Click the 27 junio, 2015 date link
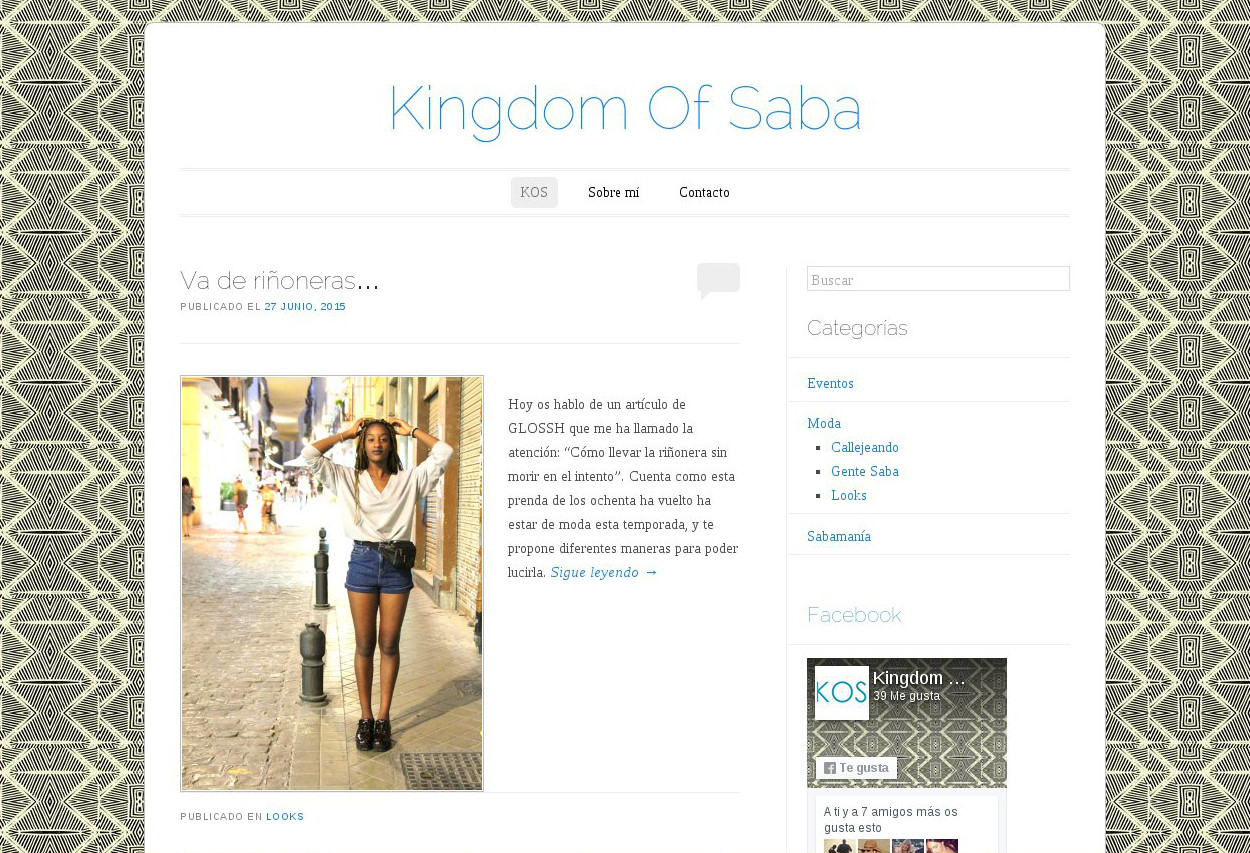Viewport: 1250px width, 853px height. coord(305,307)
